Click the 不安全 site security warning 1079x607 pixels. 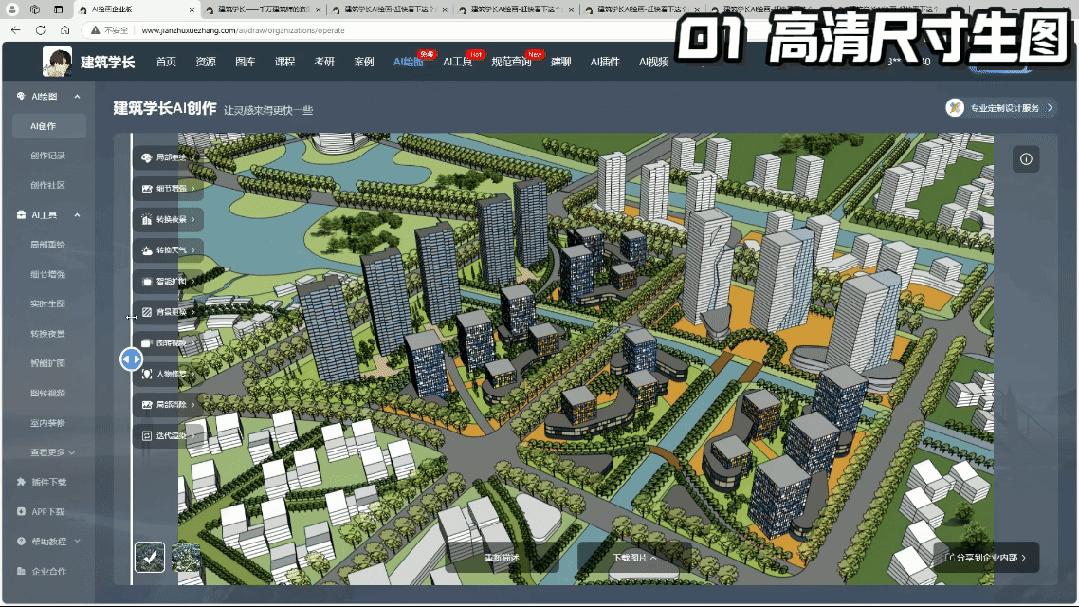(x=110, y=30)
